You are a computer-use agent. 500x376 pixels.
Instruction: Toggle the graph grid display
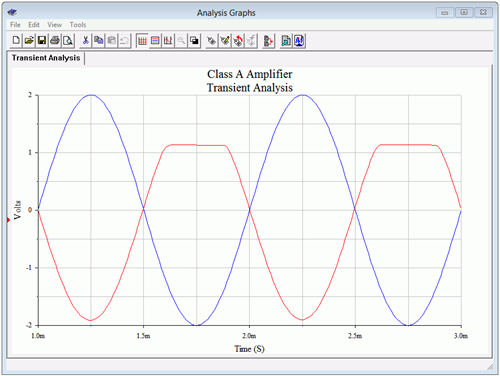(x=142, y=41)
